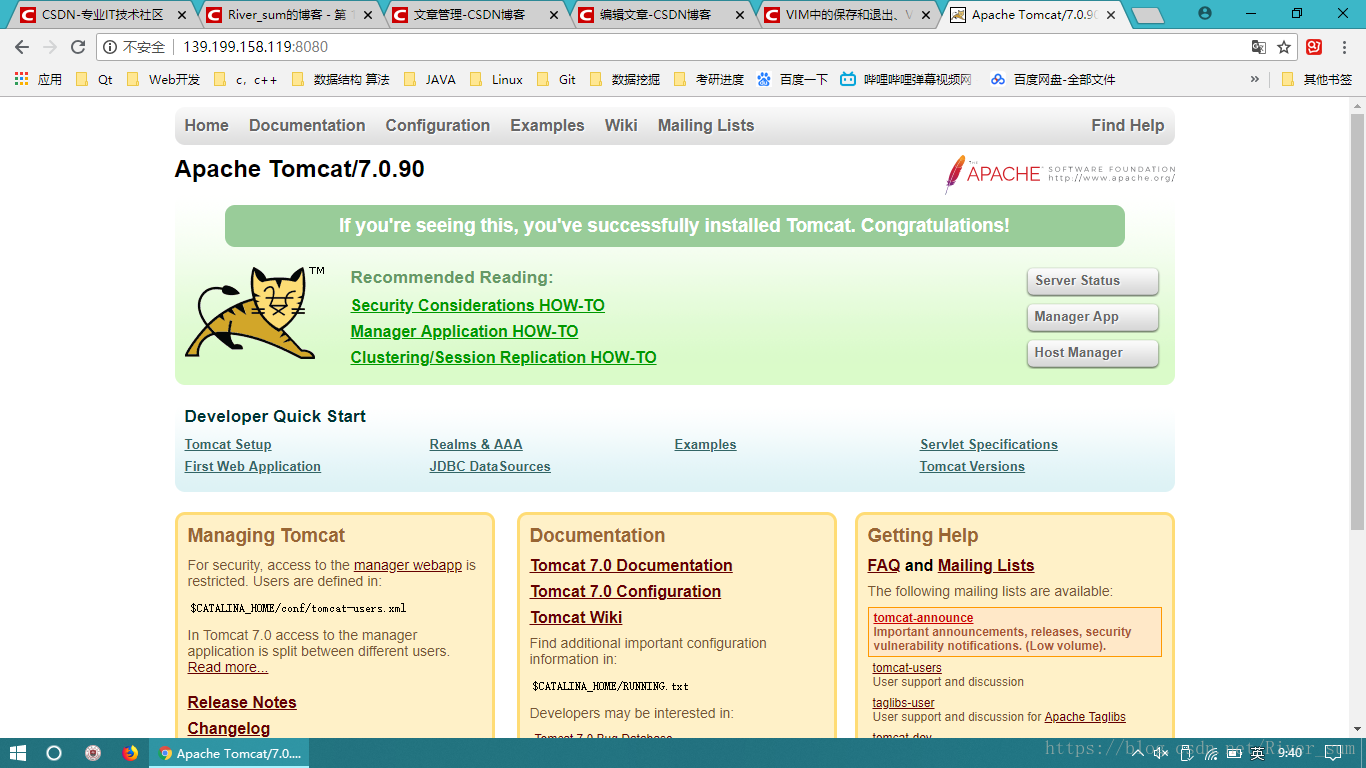Open Documentation in the Tomcat nav bar
Image resolution: width=1366 pixels, height=768 pixels.
click(x=307, y=125)
